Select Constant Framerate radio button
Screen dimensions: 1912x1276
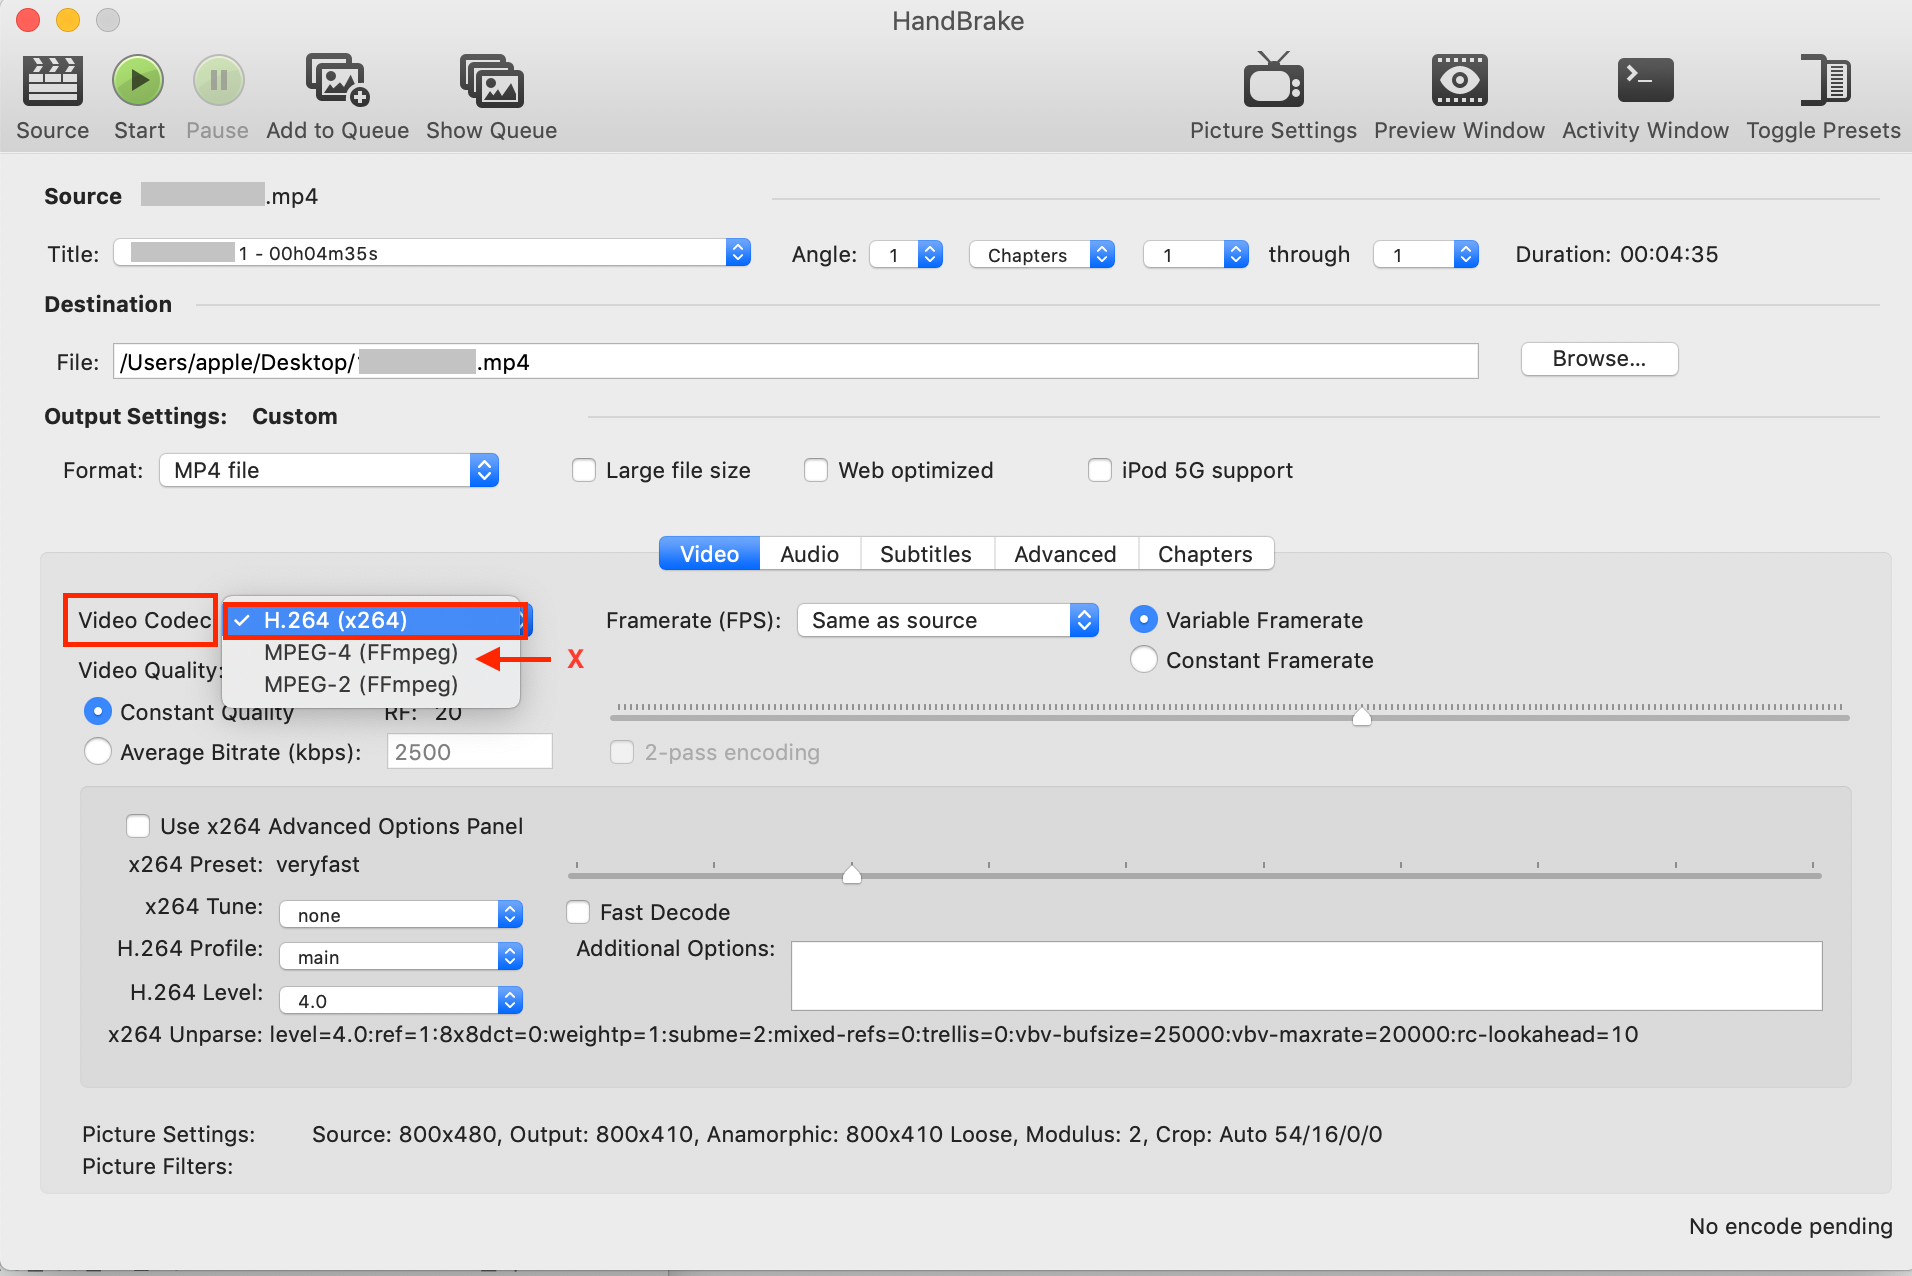click(x=1144, y=660)
